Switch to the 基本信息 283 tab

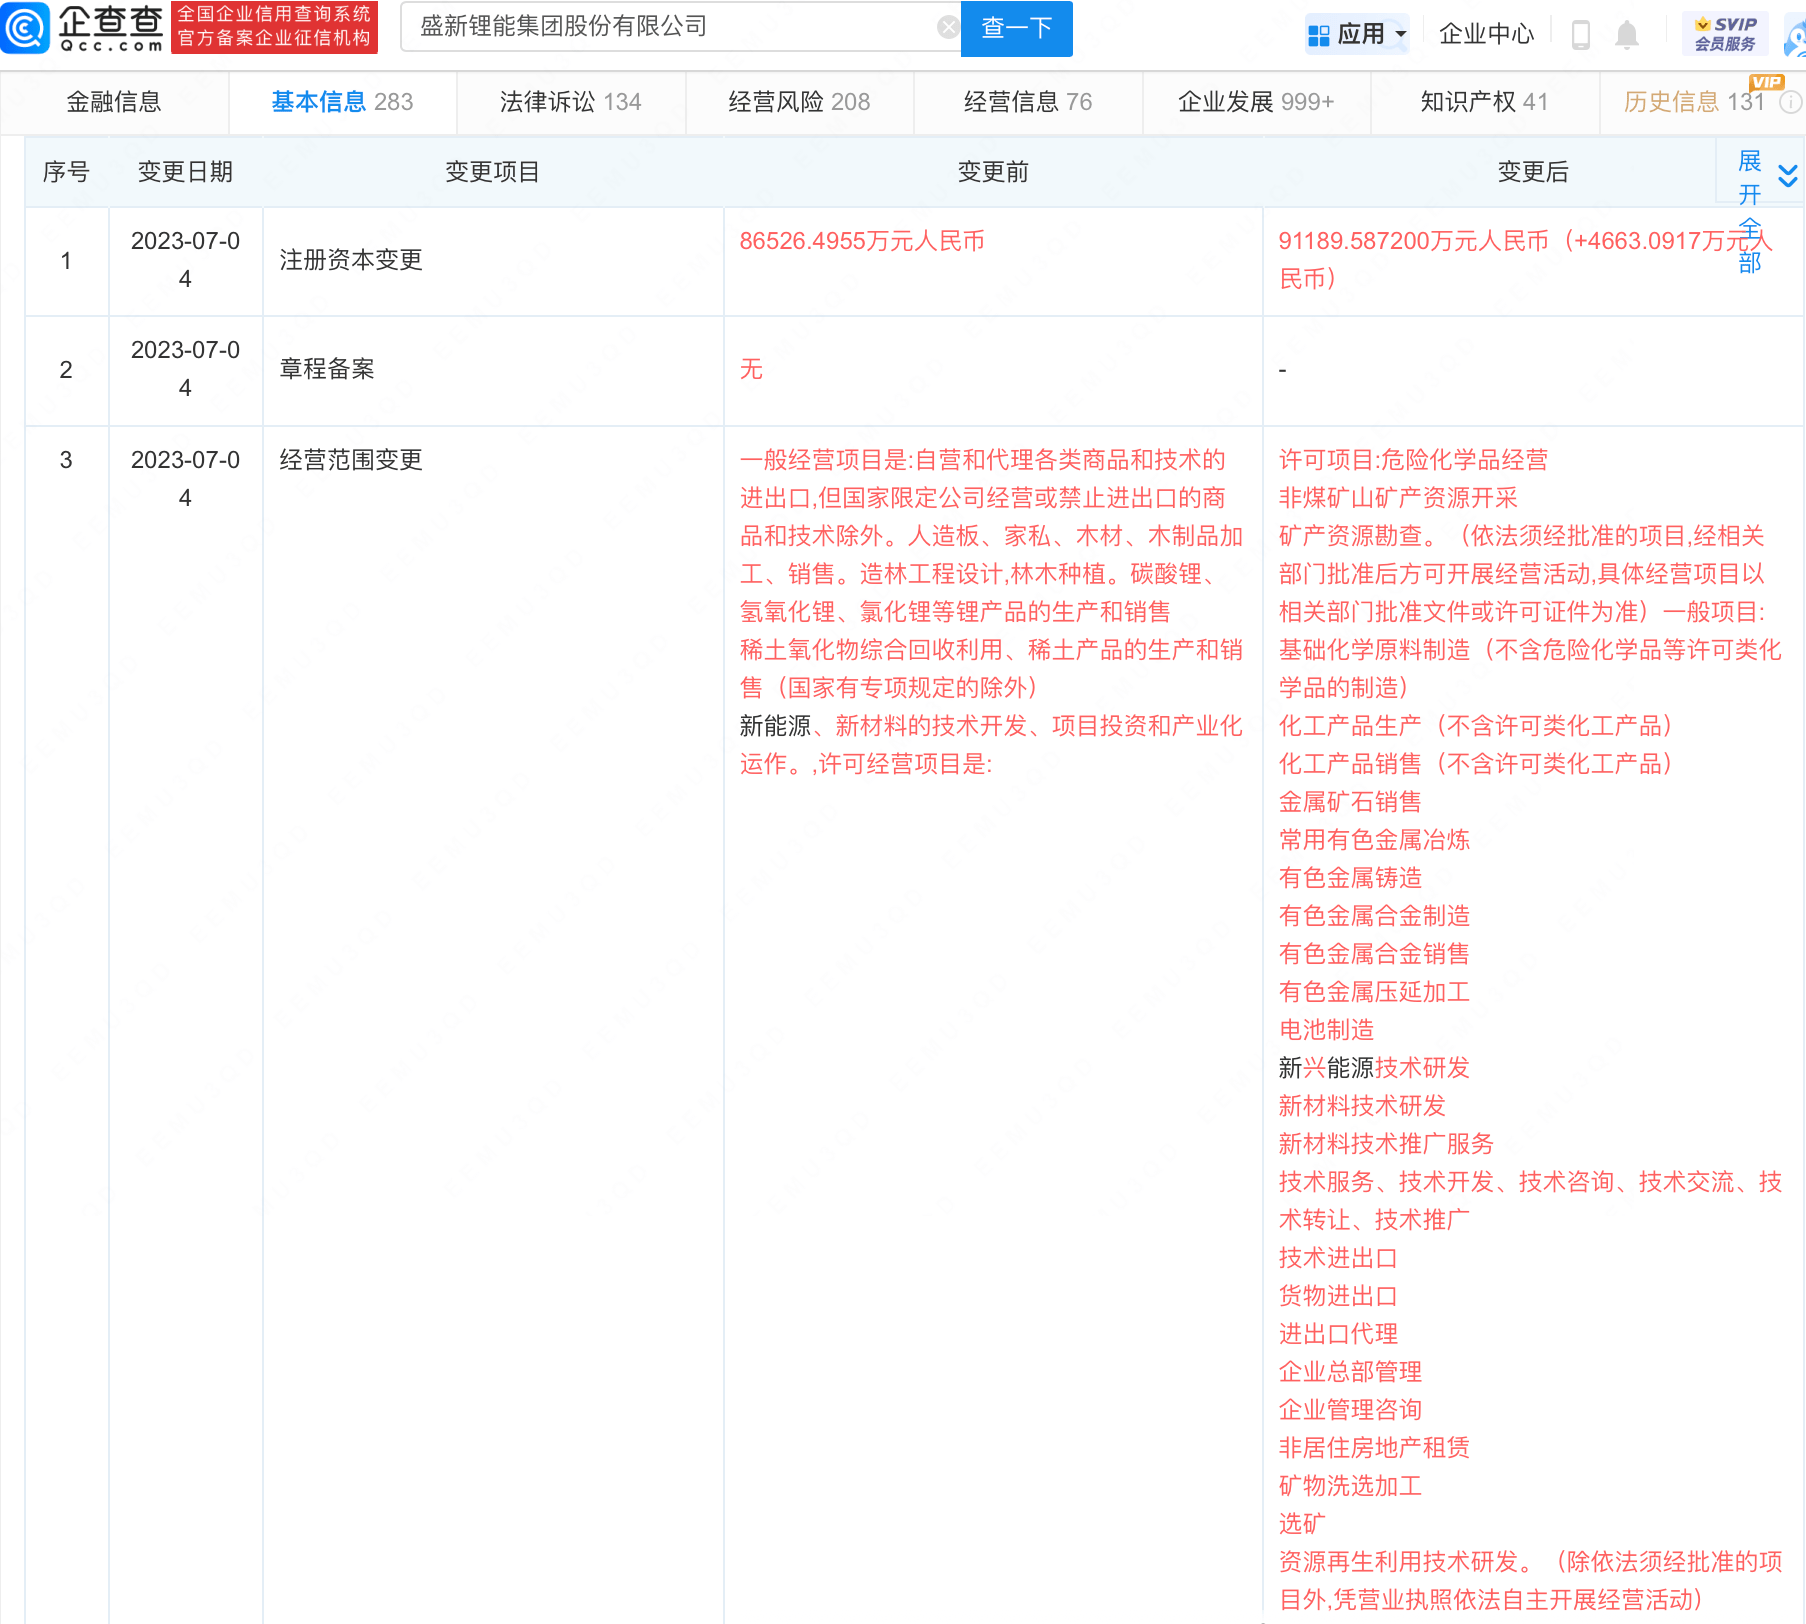[342, 102]
